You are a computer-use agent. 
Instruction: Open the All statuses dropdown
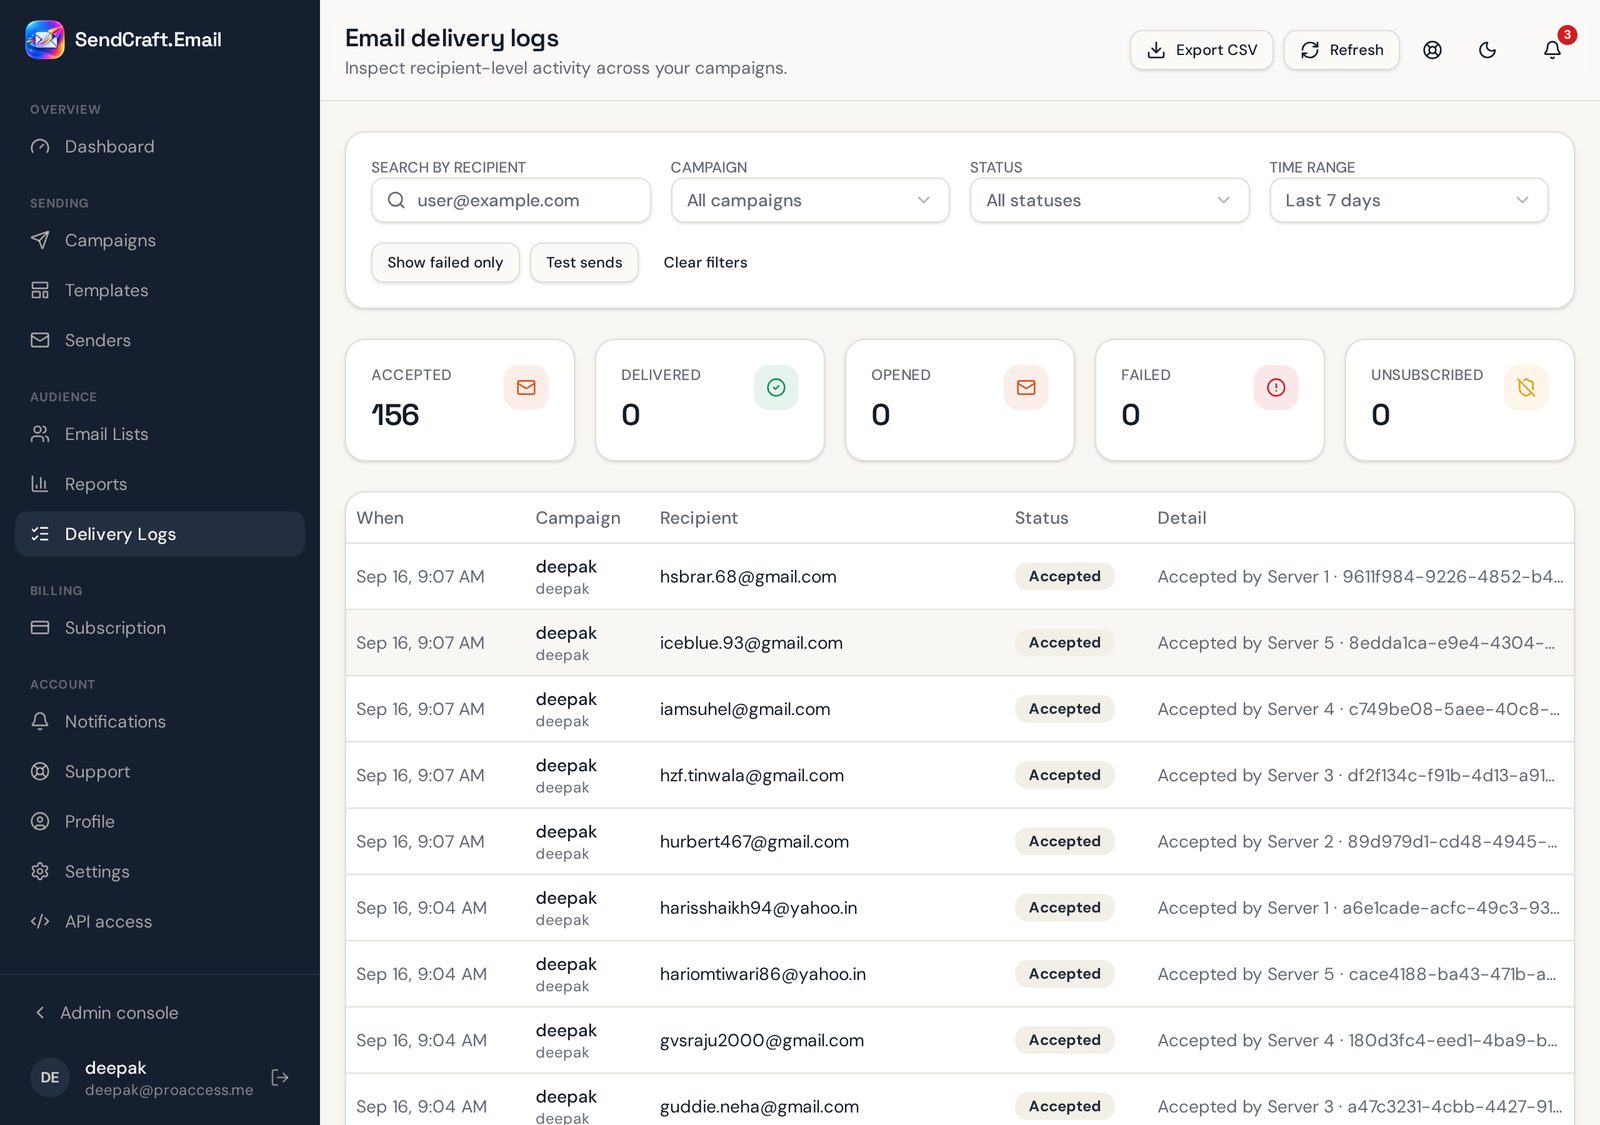1109,200
